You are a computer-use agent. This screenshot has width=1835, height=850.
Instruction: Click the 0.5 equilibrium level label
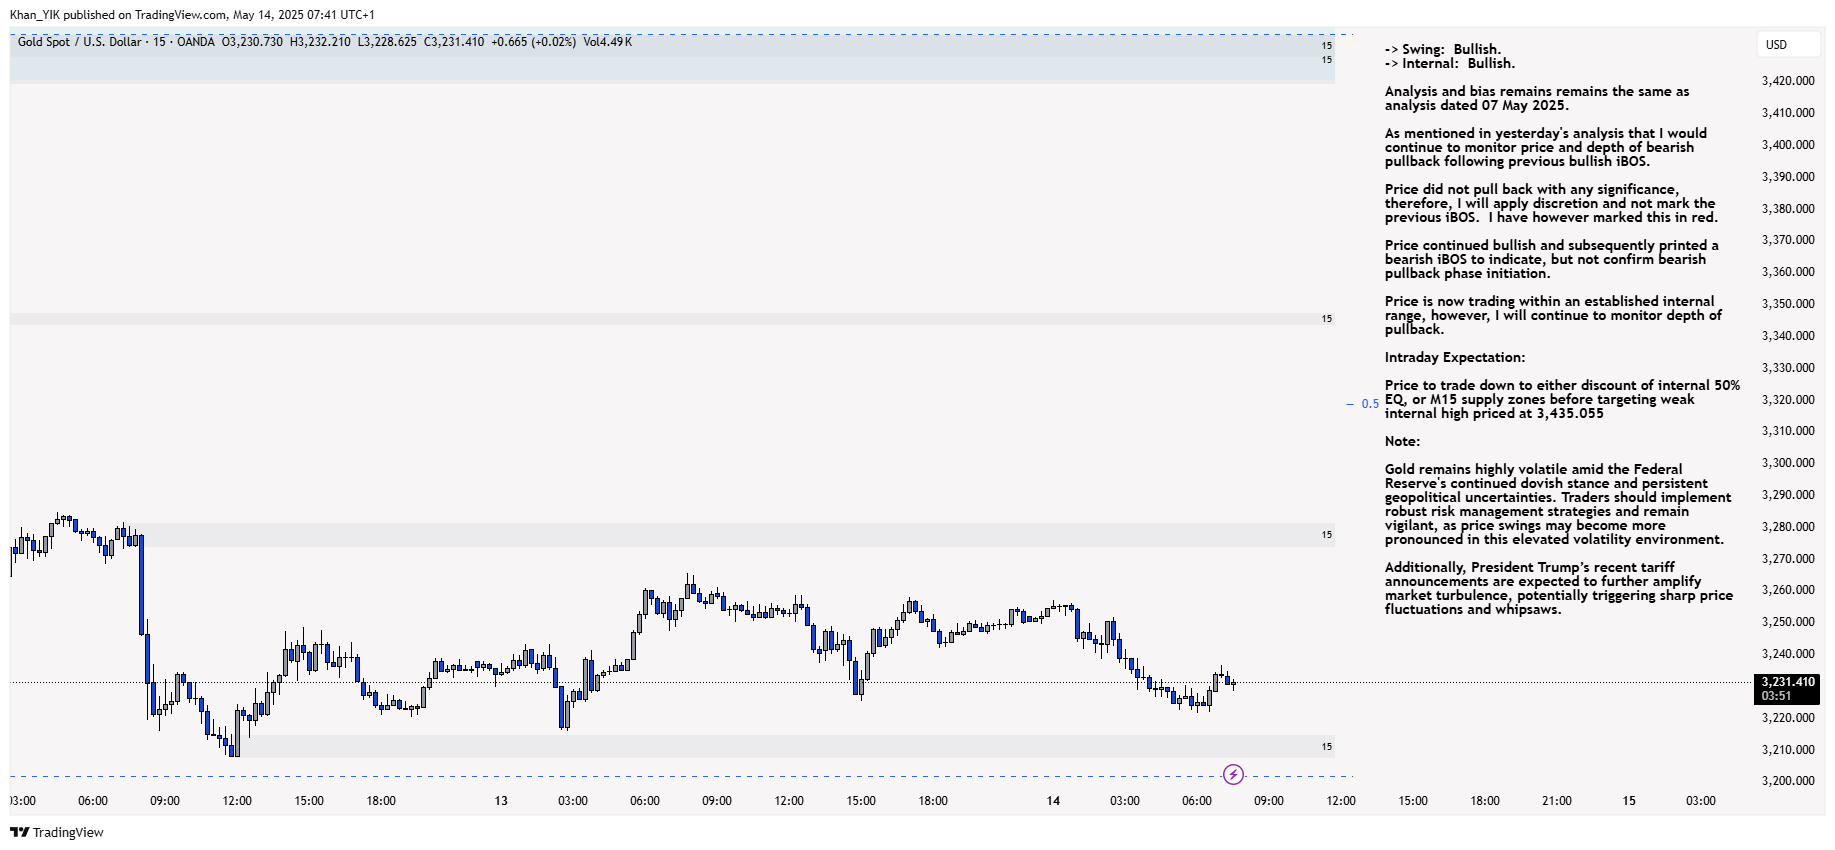tap(1370, 404)
